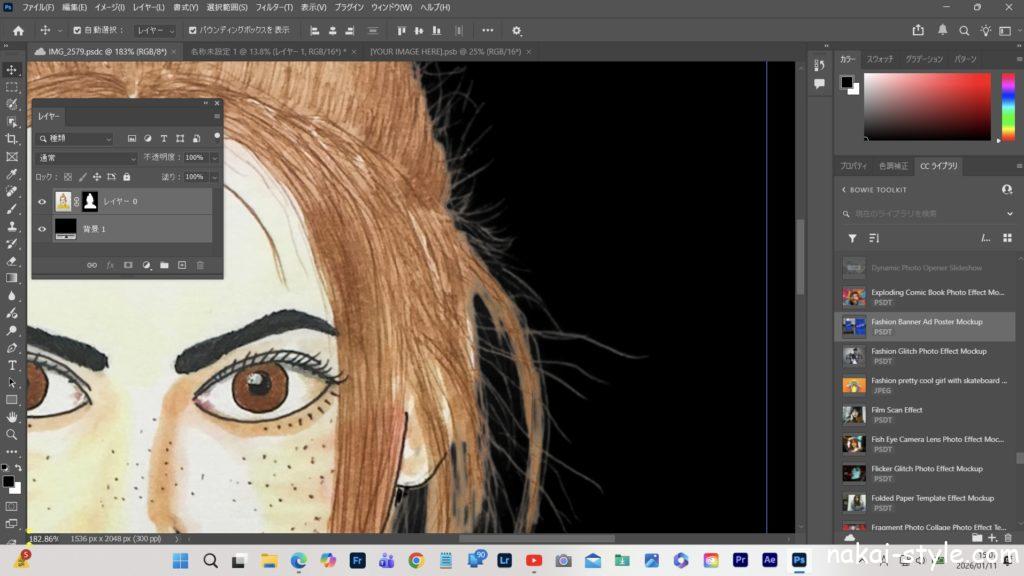Toggle the 自動選択 checkbox
Viewport: 1024px width, 576px height.
coord(77,30)
